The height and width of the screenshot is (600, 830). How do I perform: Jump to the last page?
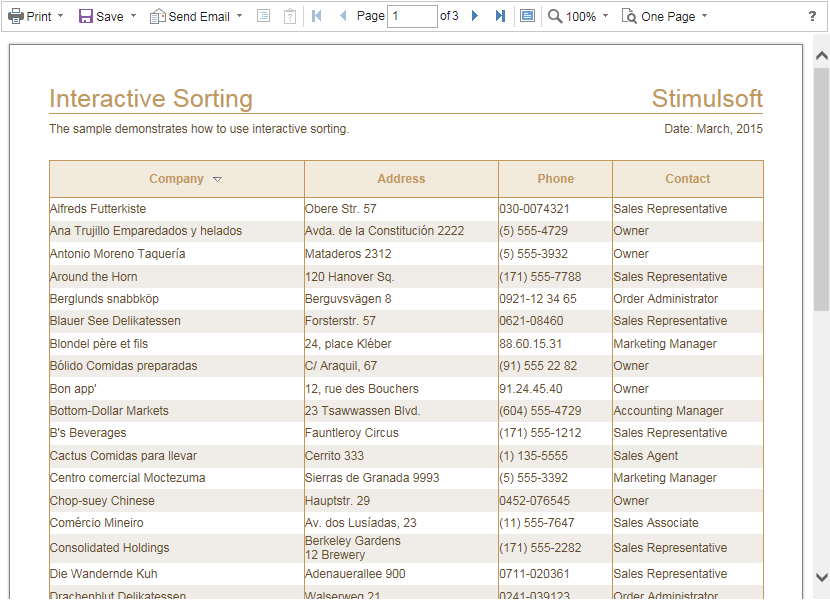500,16
